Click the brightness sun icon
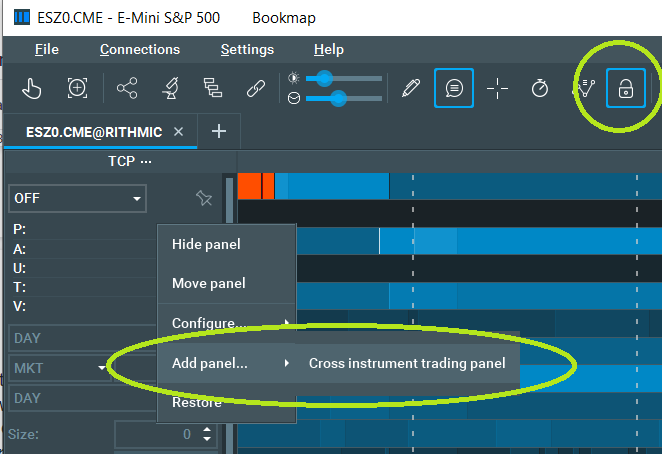662x454 pixels. [x=294, y=78]
